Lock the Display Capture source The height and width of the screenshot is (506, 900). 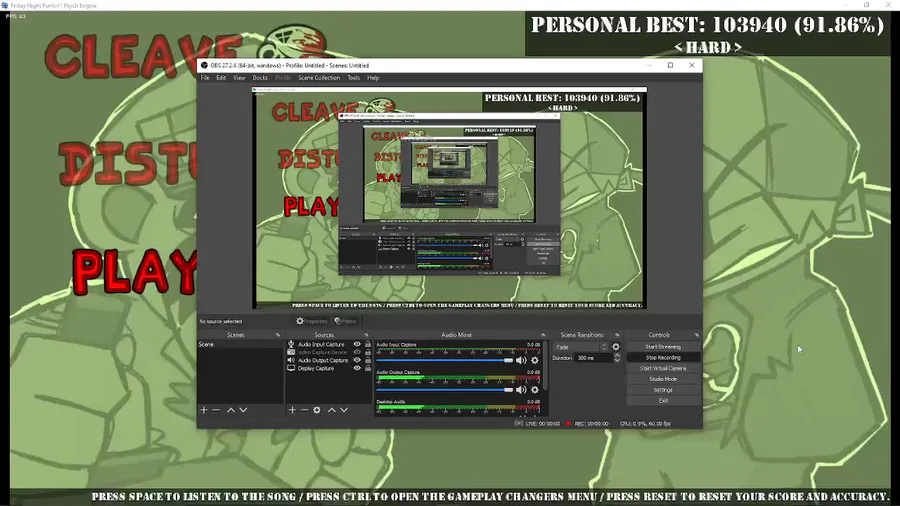click(368, 368)
